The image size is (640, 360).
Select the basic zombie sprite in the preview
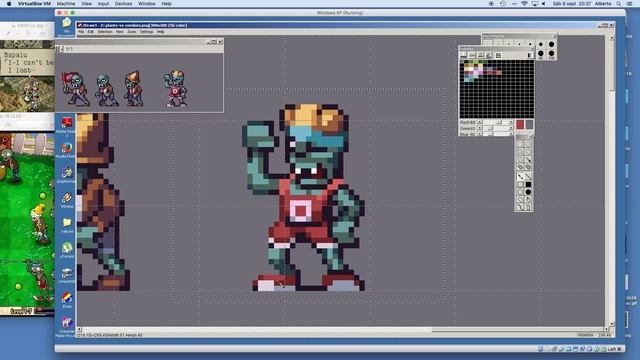106,90
